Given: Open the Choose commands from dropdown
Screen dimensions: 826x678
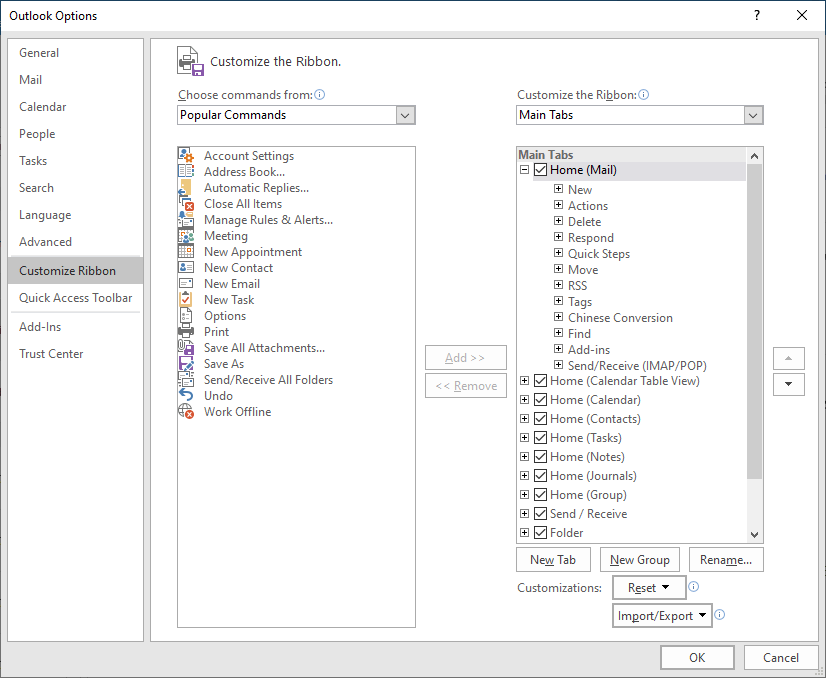Looking at the screenshot, I should coord(405,115).
